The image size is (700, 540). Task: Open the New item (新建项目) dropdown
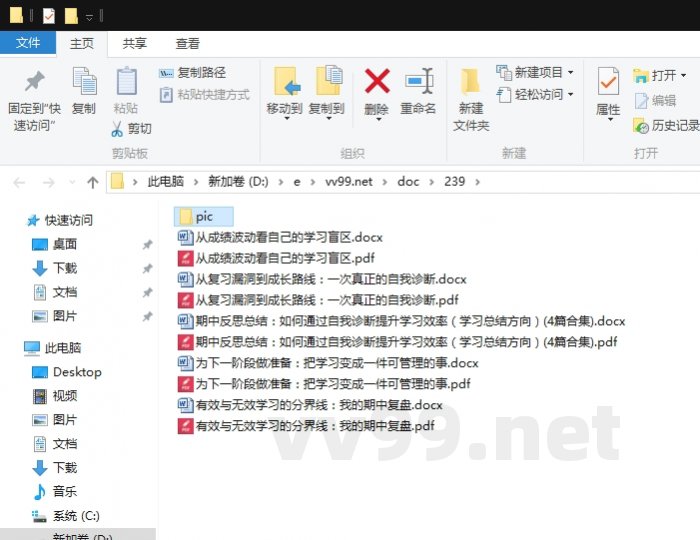535,72
